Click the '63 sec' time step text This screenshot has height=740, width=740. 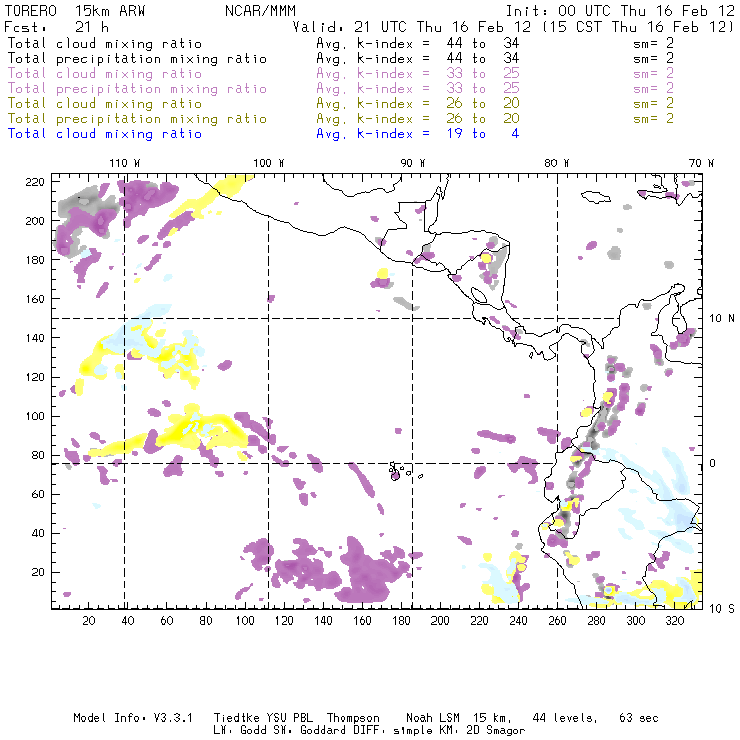coord(639,718)
